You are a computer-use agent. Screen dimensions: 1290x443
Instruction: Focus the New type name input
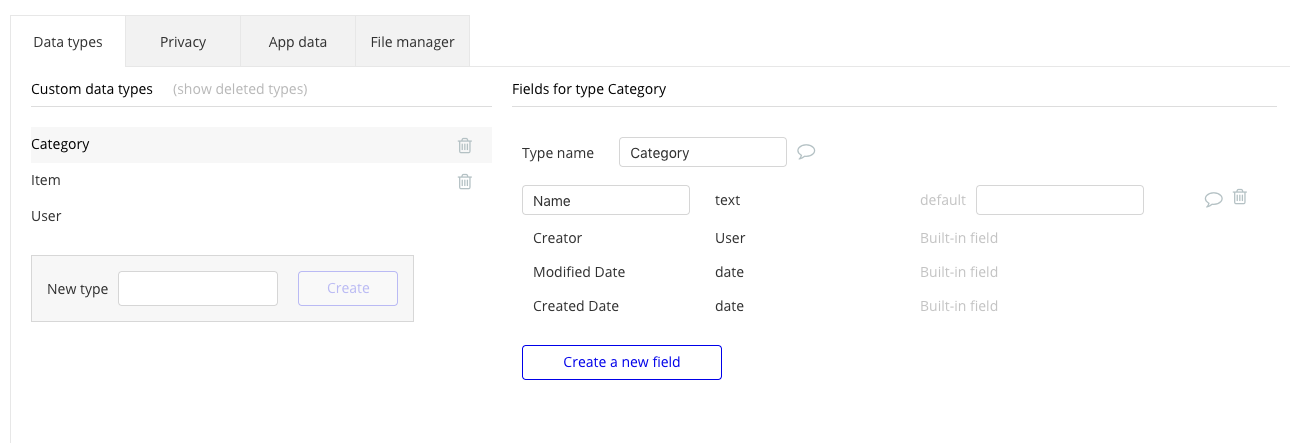point(197,288)
